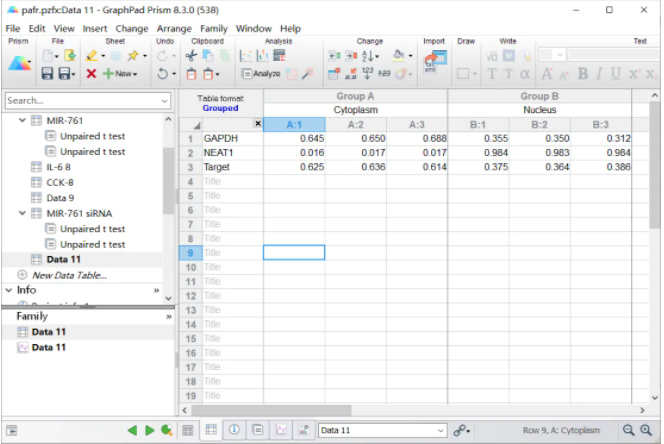664x444 pixels.
Task: Click the Layouts icon in status bar
Action: coord(304,430)
